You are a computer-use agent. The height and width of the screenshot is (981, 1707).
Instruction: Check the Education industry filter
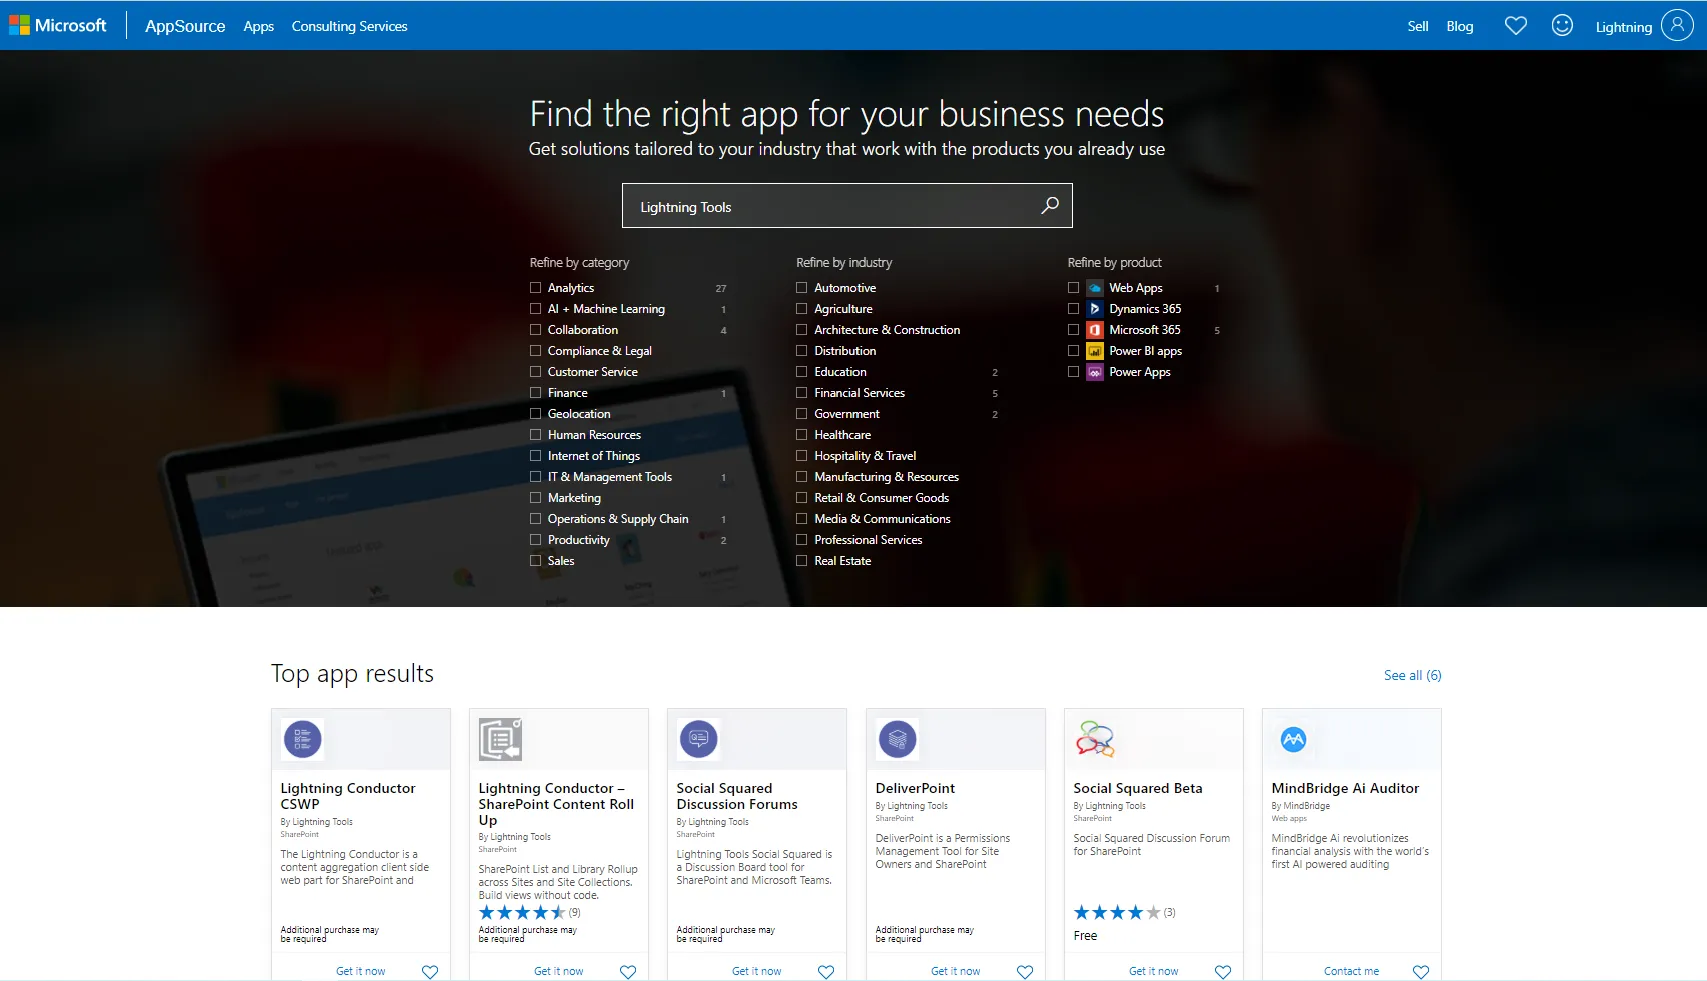(x=802, y=371)
